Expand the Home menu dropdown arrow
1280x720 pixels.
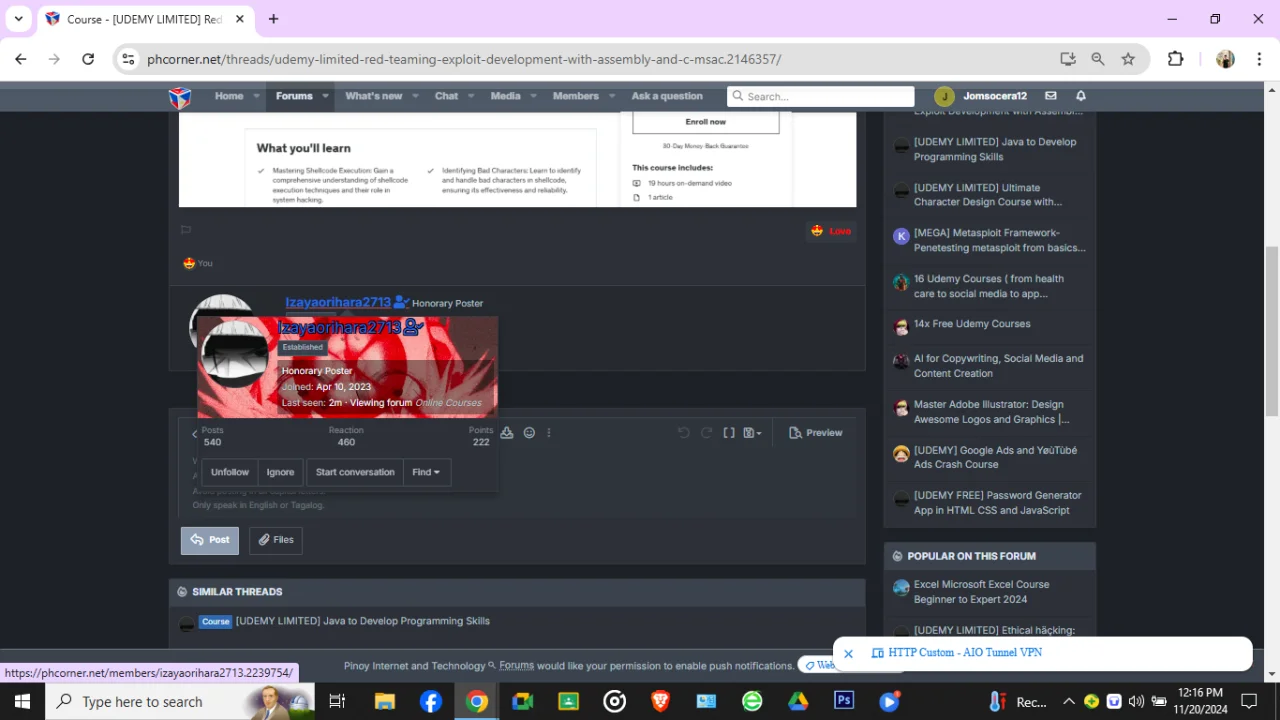tap(257, 97)
